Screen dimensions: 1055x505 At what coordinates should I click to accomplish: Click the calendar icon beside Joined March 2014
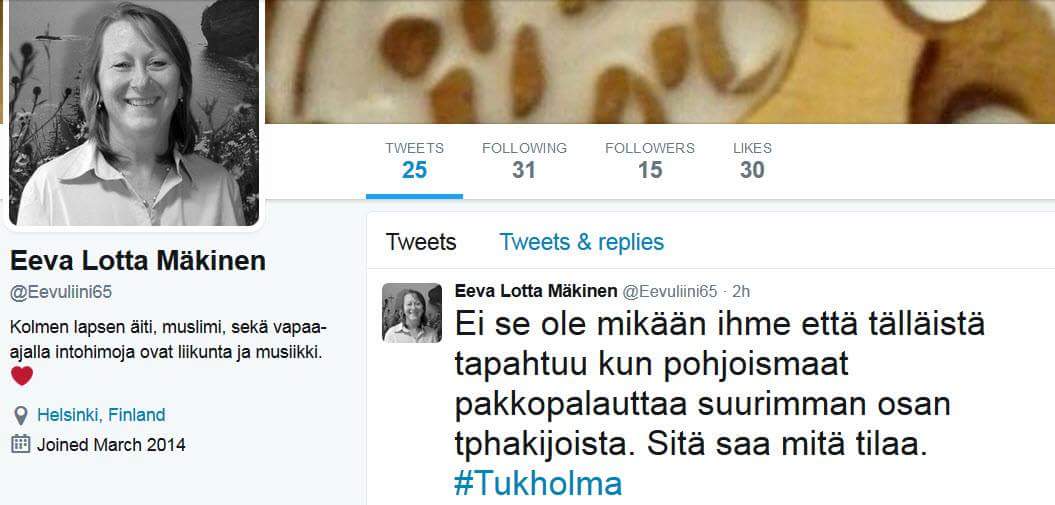coord(21,444)
